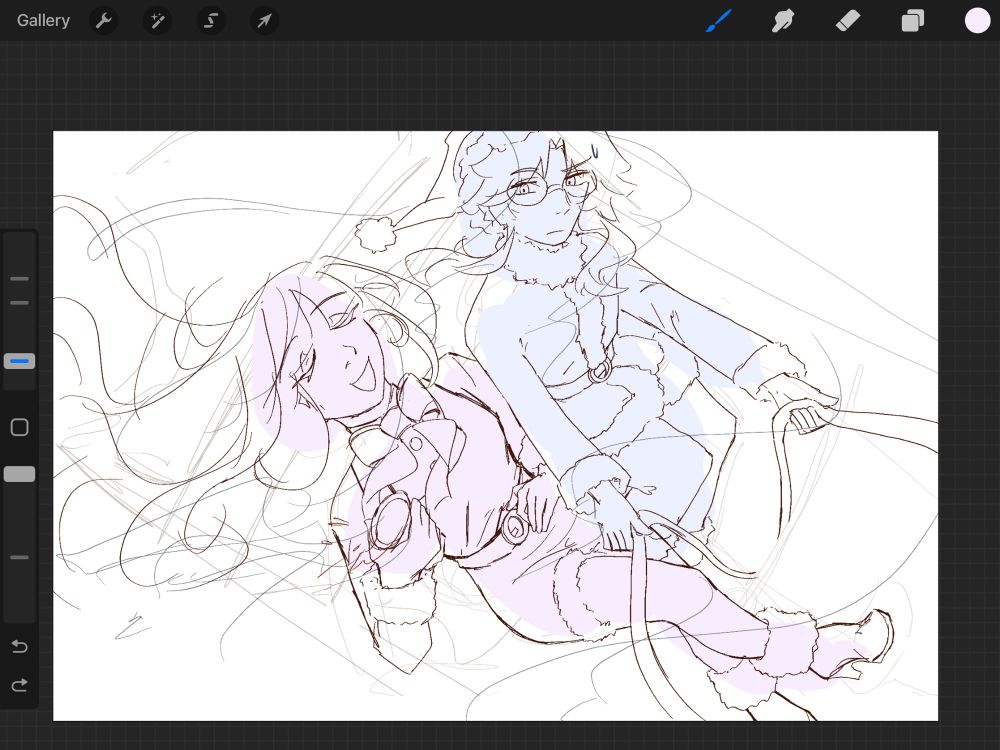Click the brush opacity slider handle
Viewport: 1000px width, 750px height.
click(x=19, y=474)
